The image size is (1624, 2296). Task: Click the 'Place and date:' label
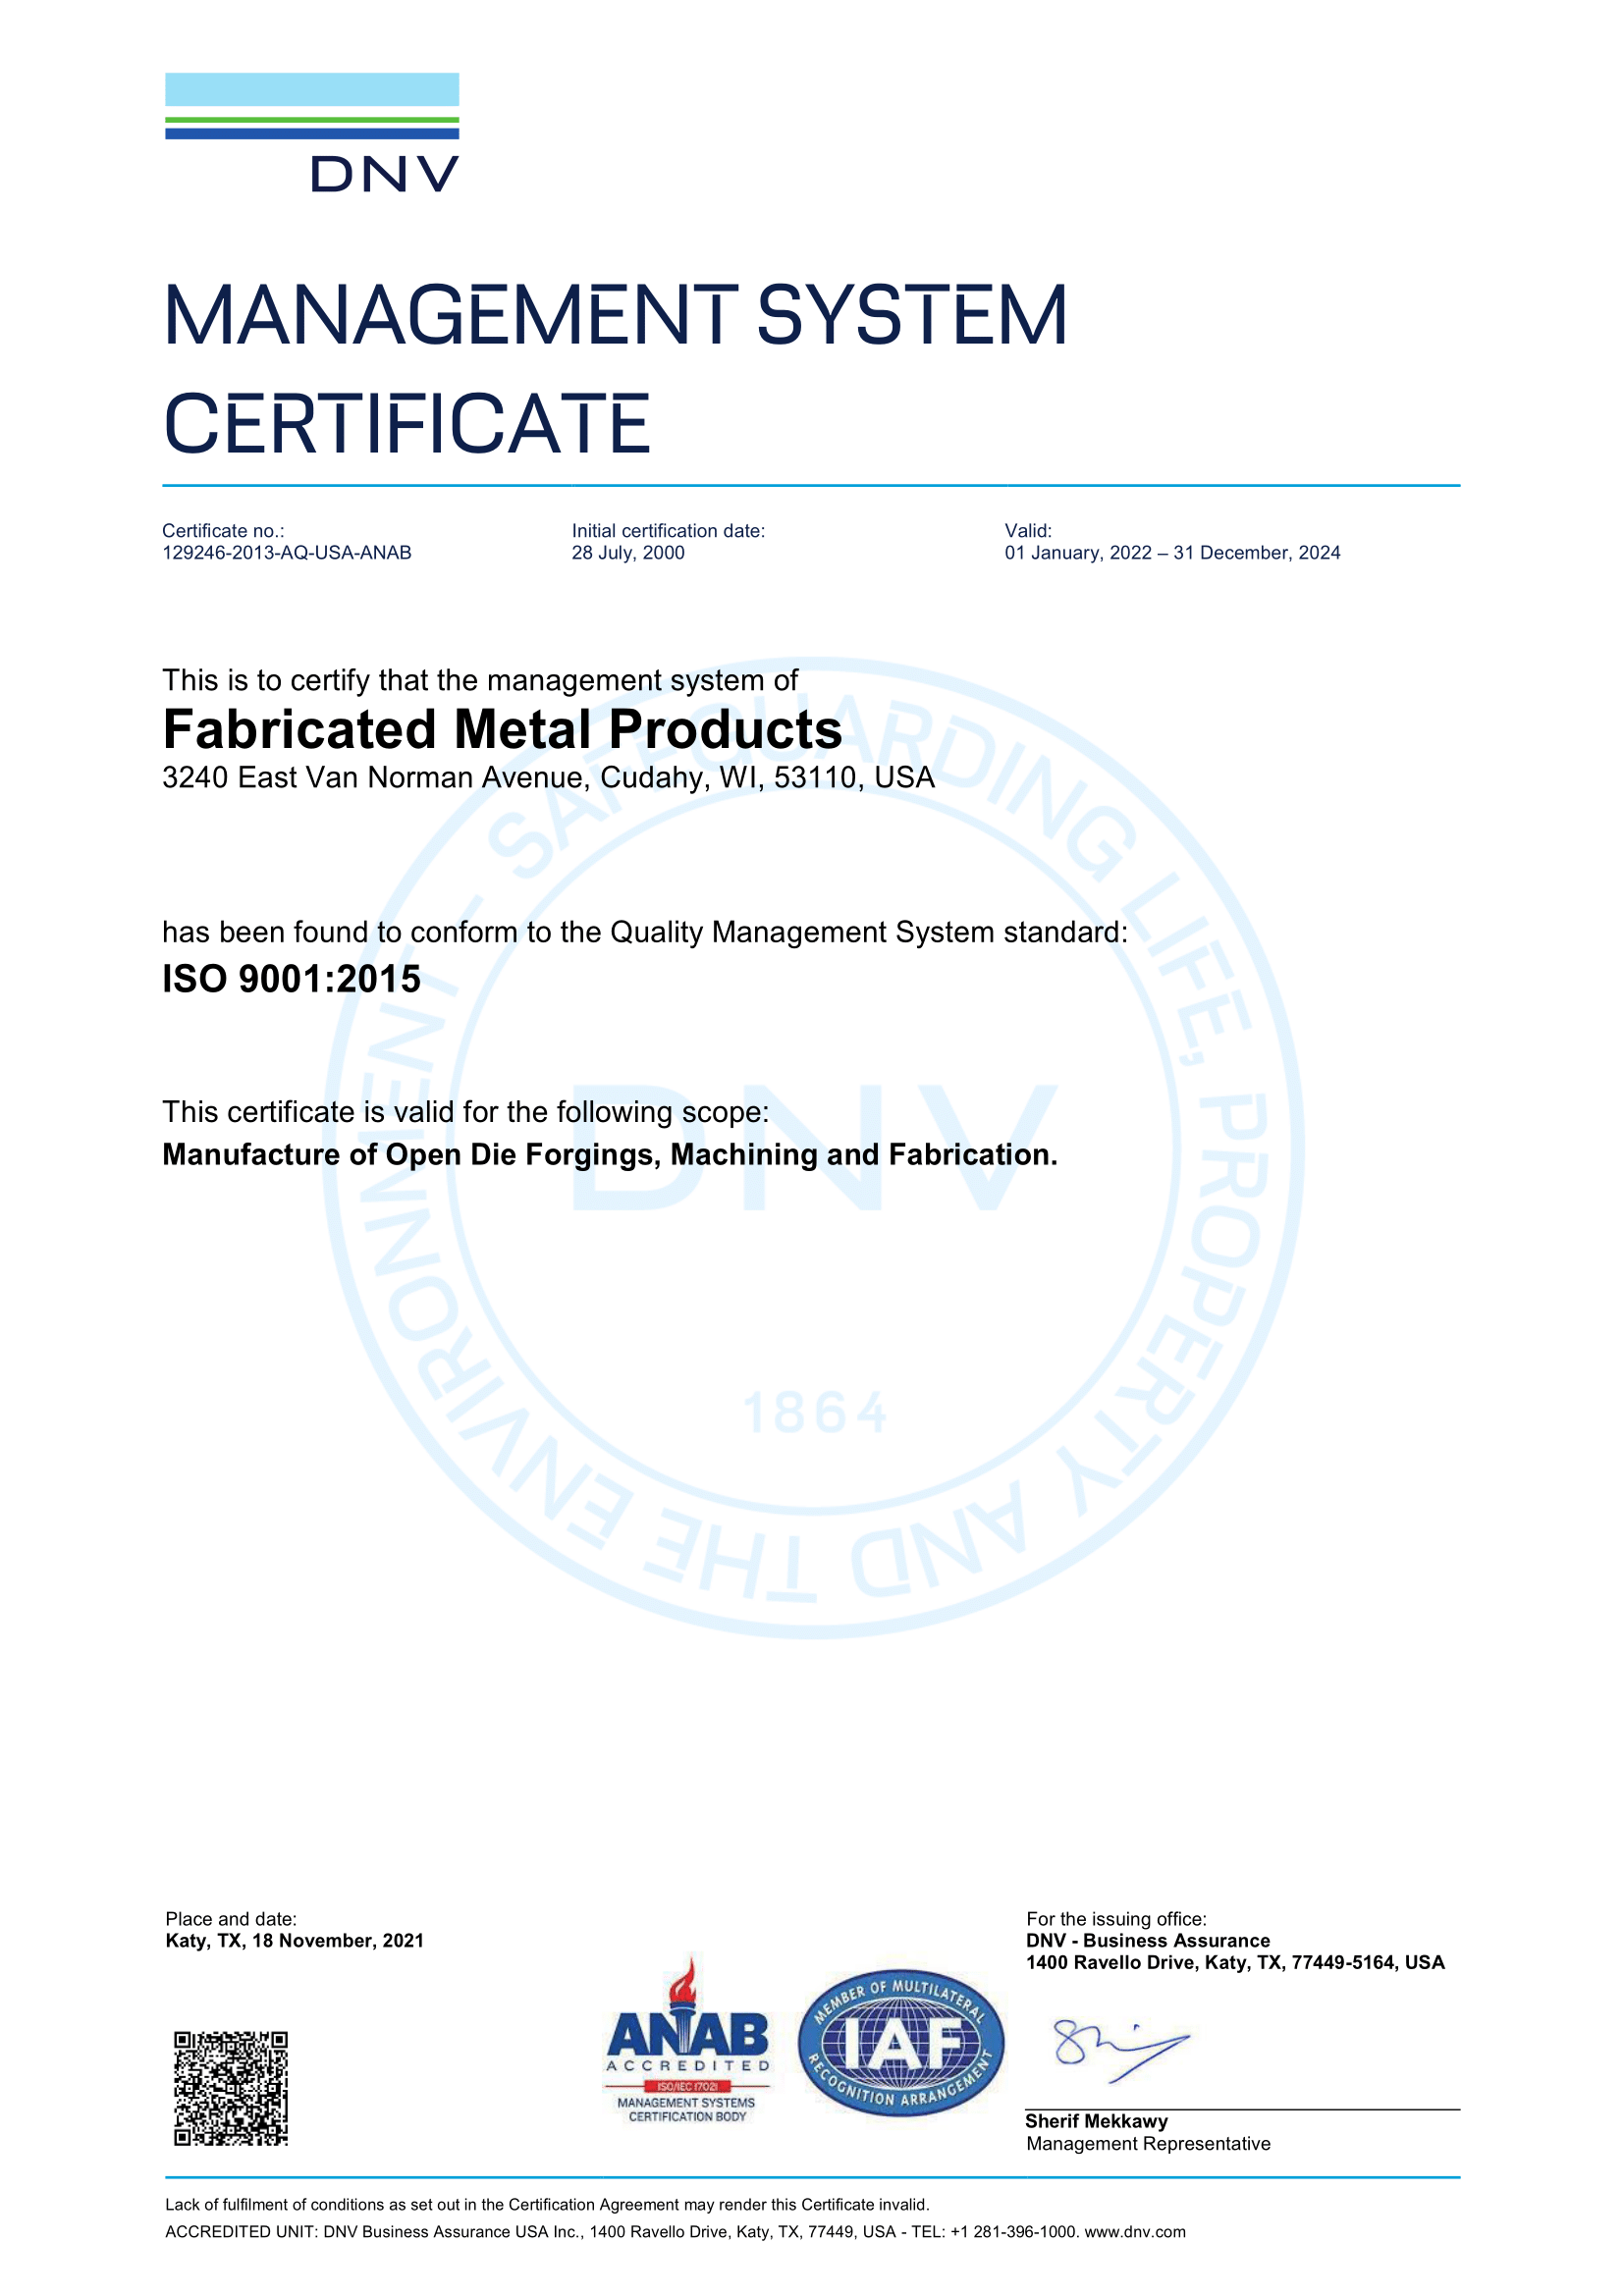pos(231,1919)
